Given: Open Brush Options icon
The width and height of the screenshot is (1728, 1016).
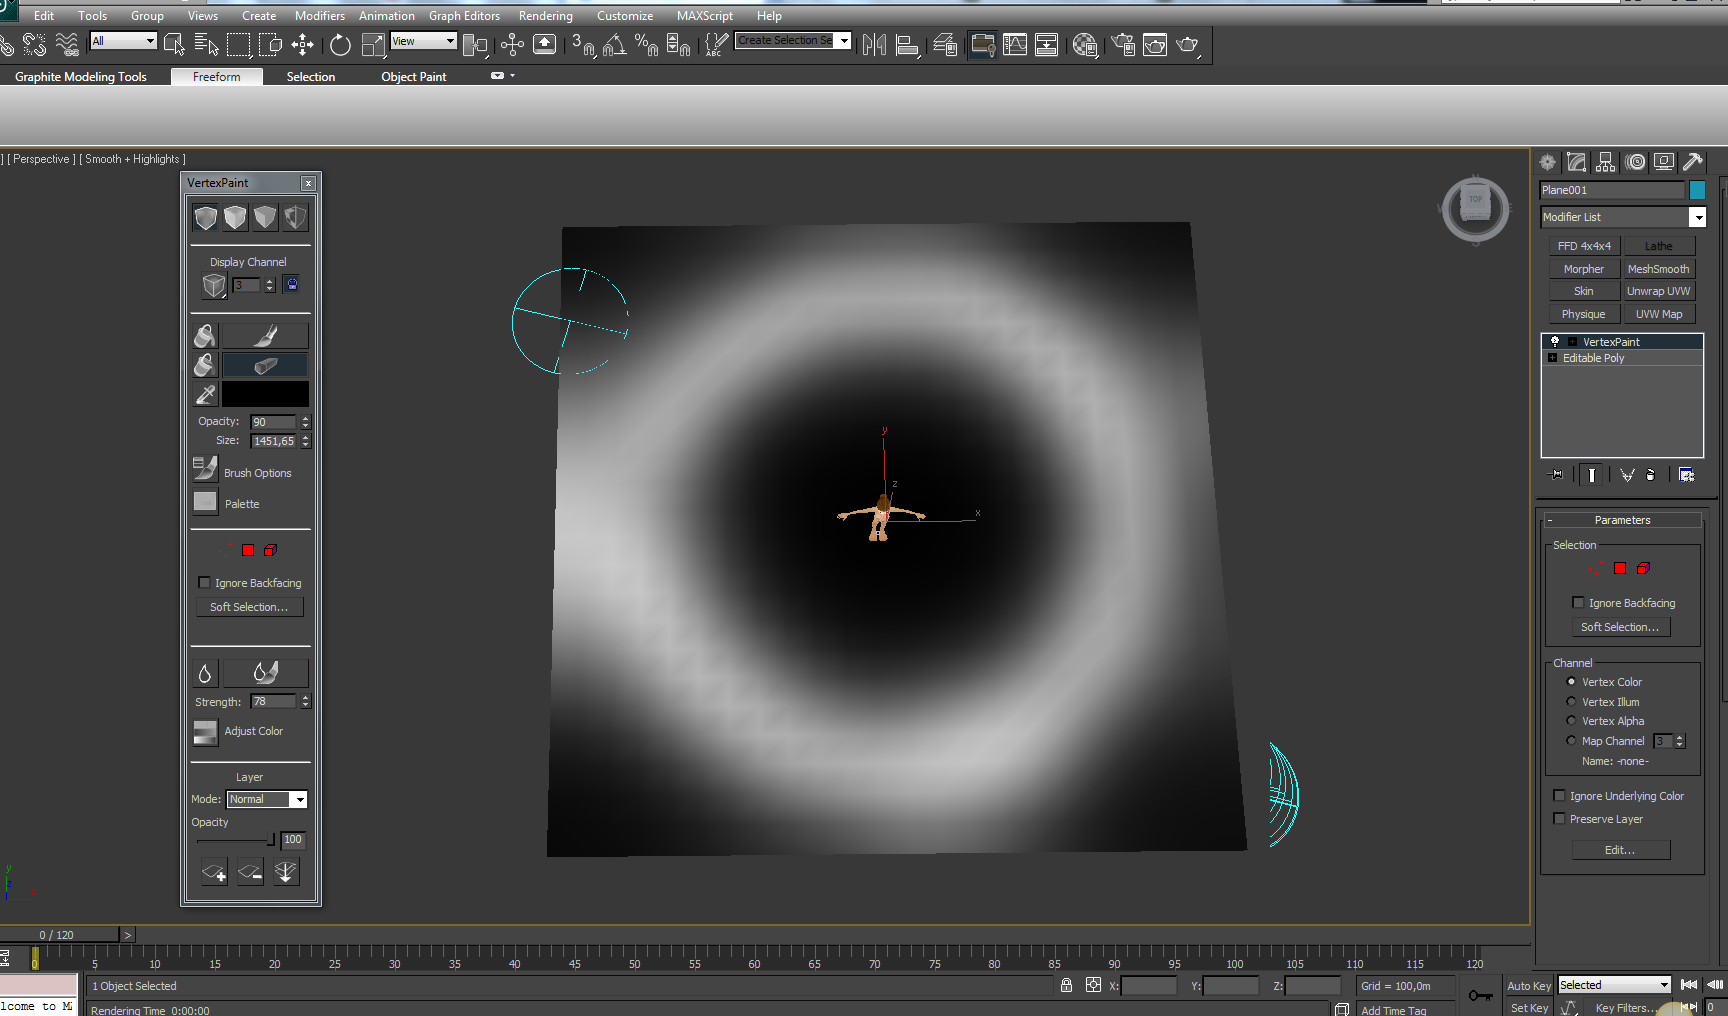Looking at the screenshot, I should coord(205,469).
